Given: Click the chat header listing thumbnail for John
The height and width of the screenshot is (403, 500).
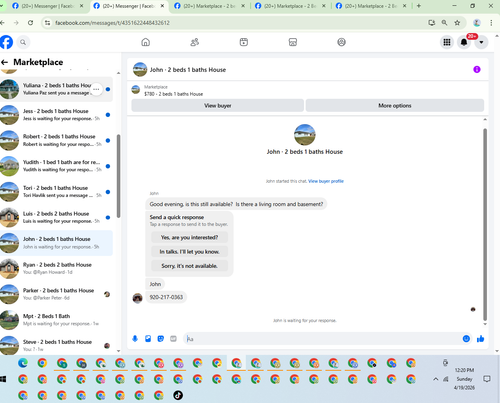Looking at the screenshot, I should point(140,69).
